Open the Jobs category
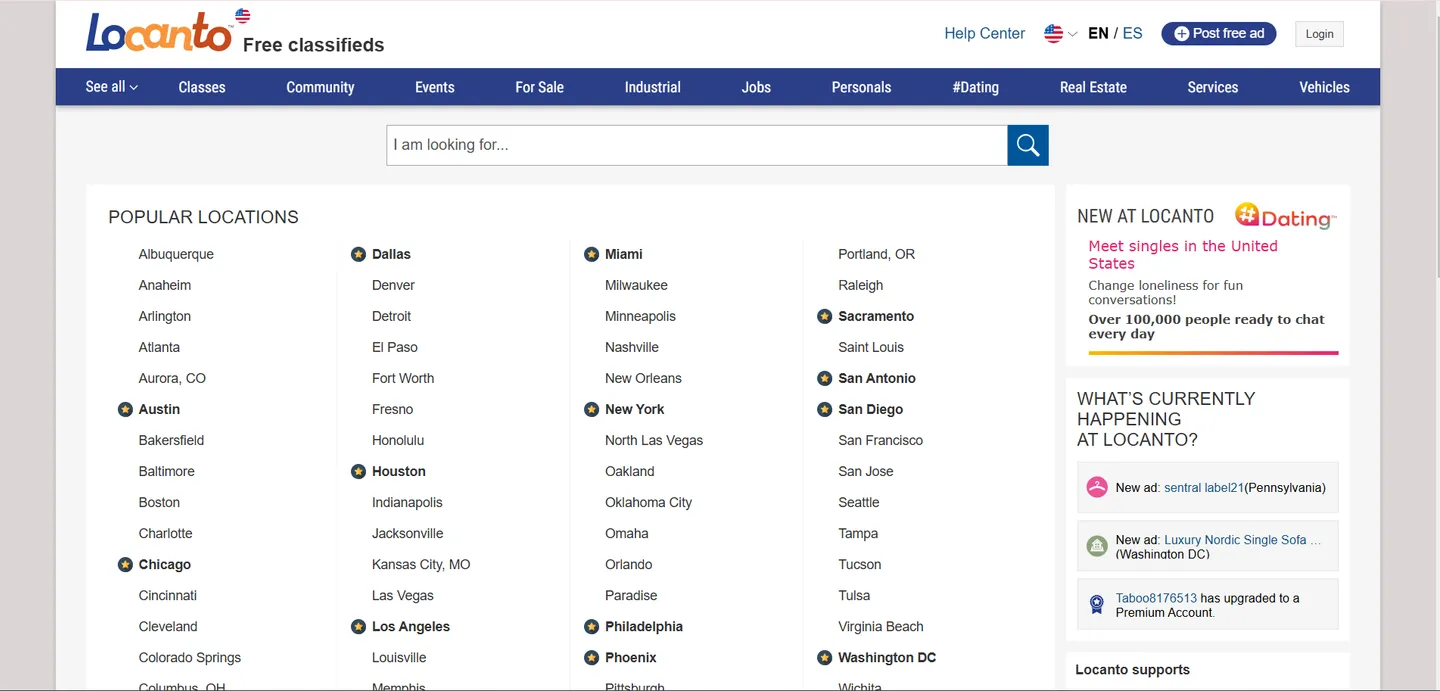The image size is (1440, 691). (x=756, y=87)
